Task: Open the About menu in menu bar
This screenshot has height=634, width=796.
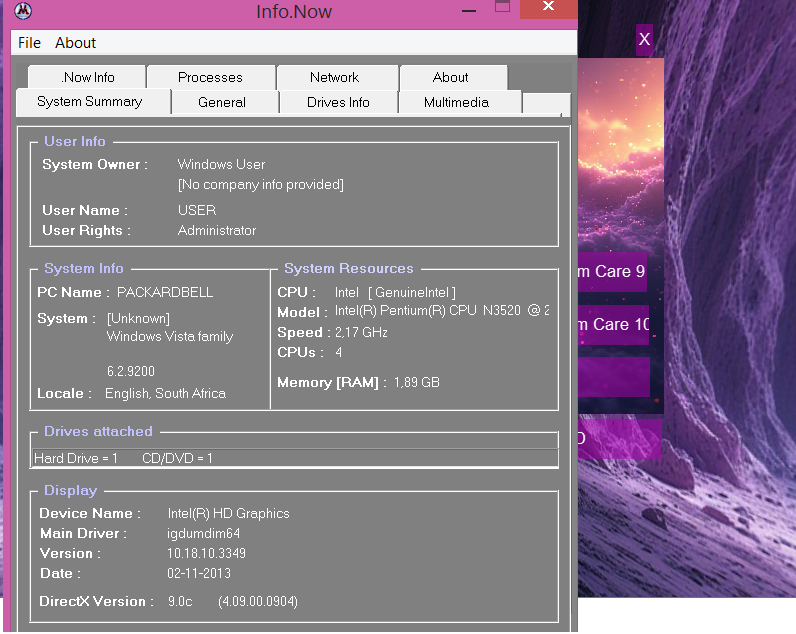Action: (x=75, y=43)
